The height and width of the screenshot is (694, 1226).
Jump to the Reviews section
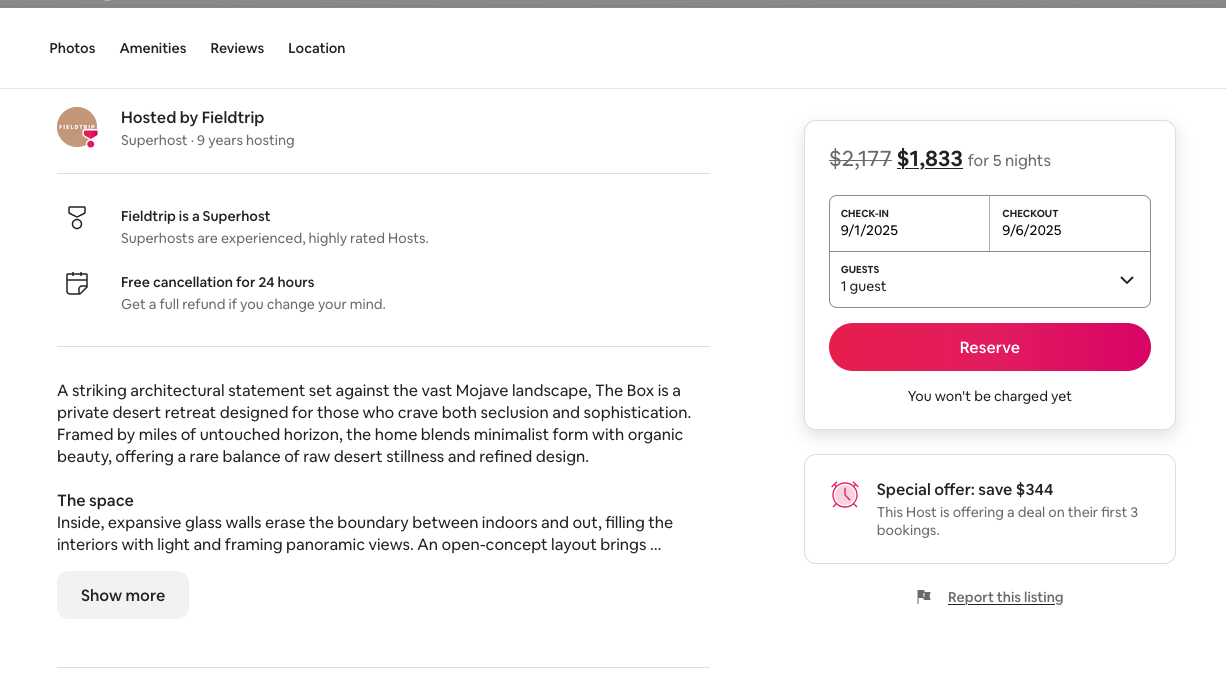[237, 48]
